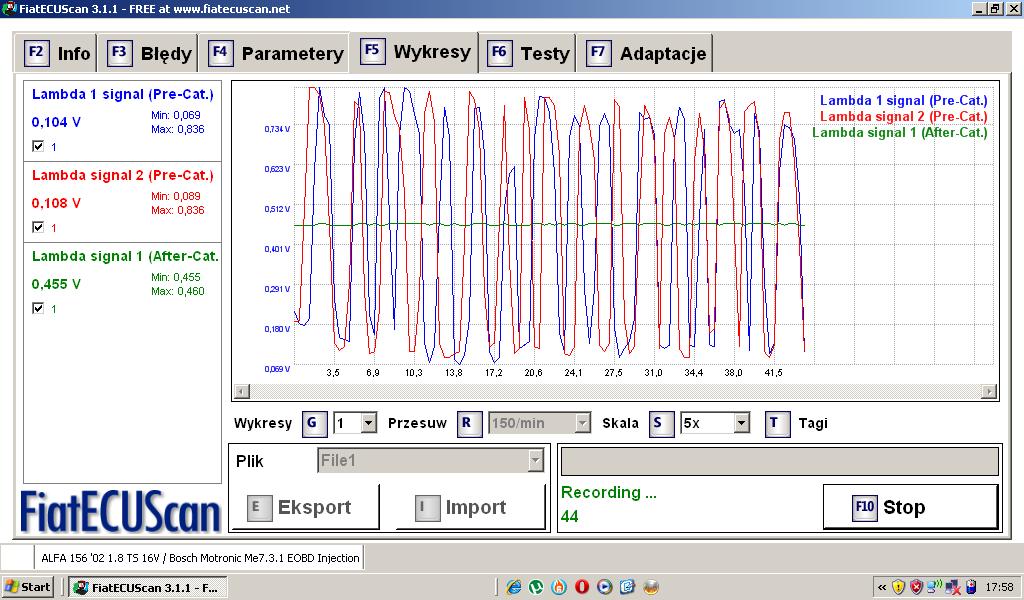Viewport: 1024px width, 600px height.
Task: Click the red security alert shield in tray
Action: 915,587
